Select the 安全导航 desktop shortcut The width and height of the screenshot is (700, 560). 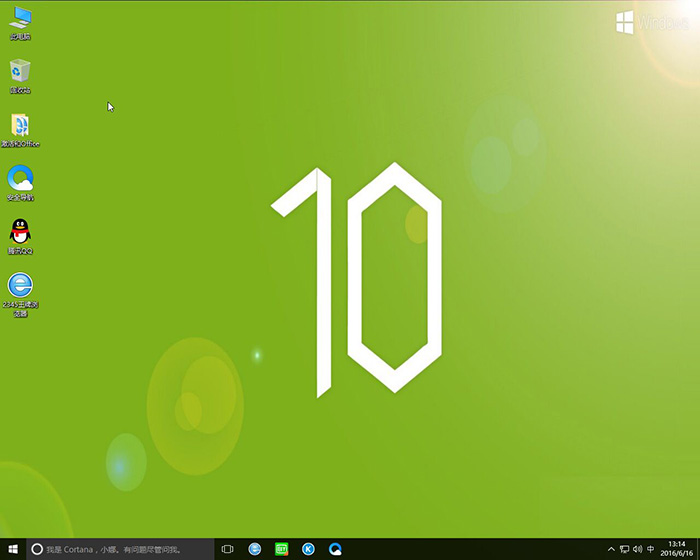[x=20, y=180]
